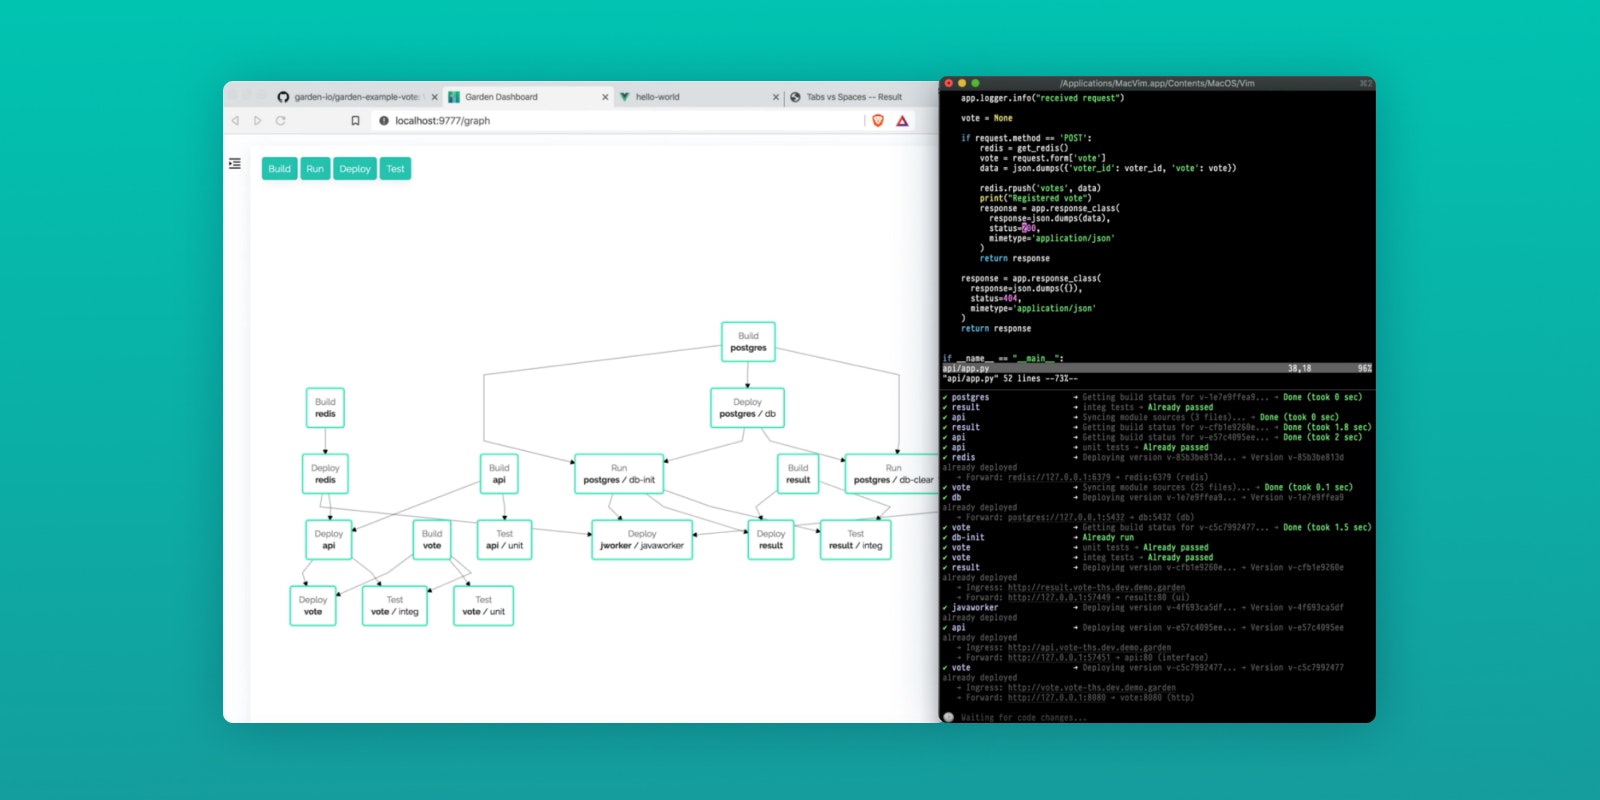Select the Deploy redis graph node
Screen dimensions: 1600x800
[x=325, y=474]
